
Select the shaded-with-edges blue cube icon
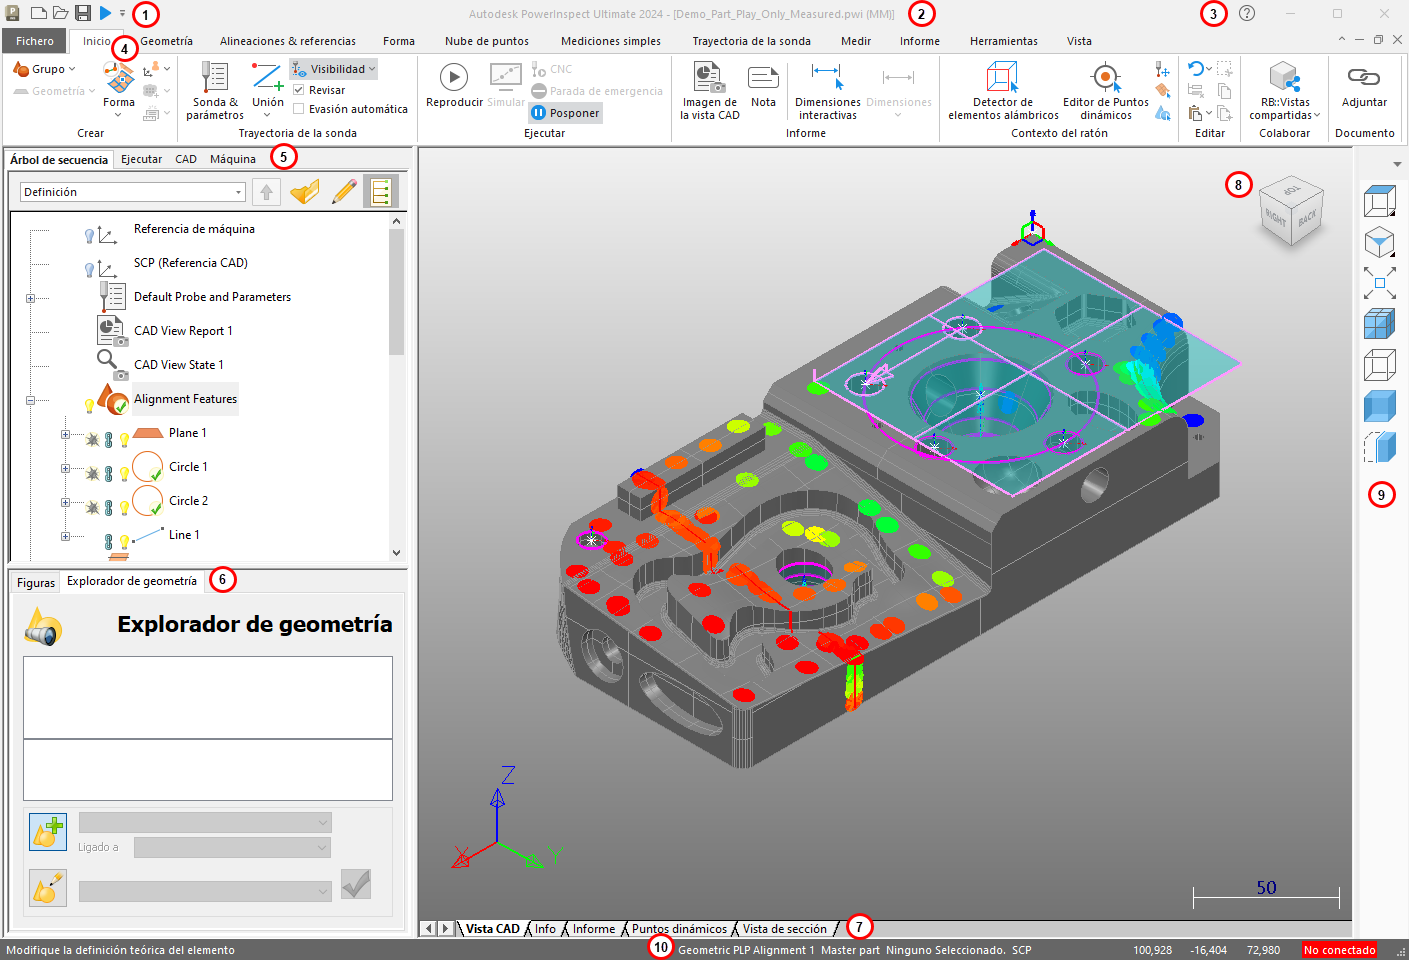click(1380, 324)
